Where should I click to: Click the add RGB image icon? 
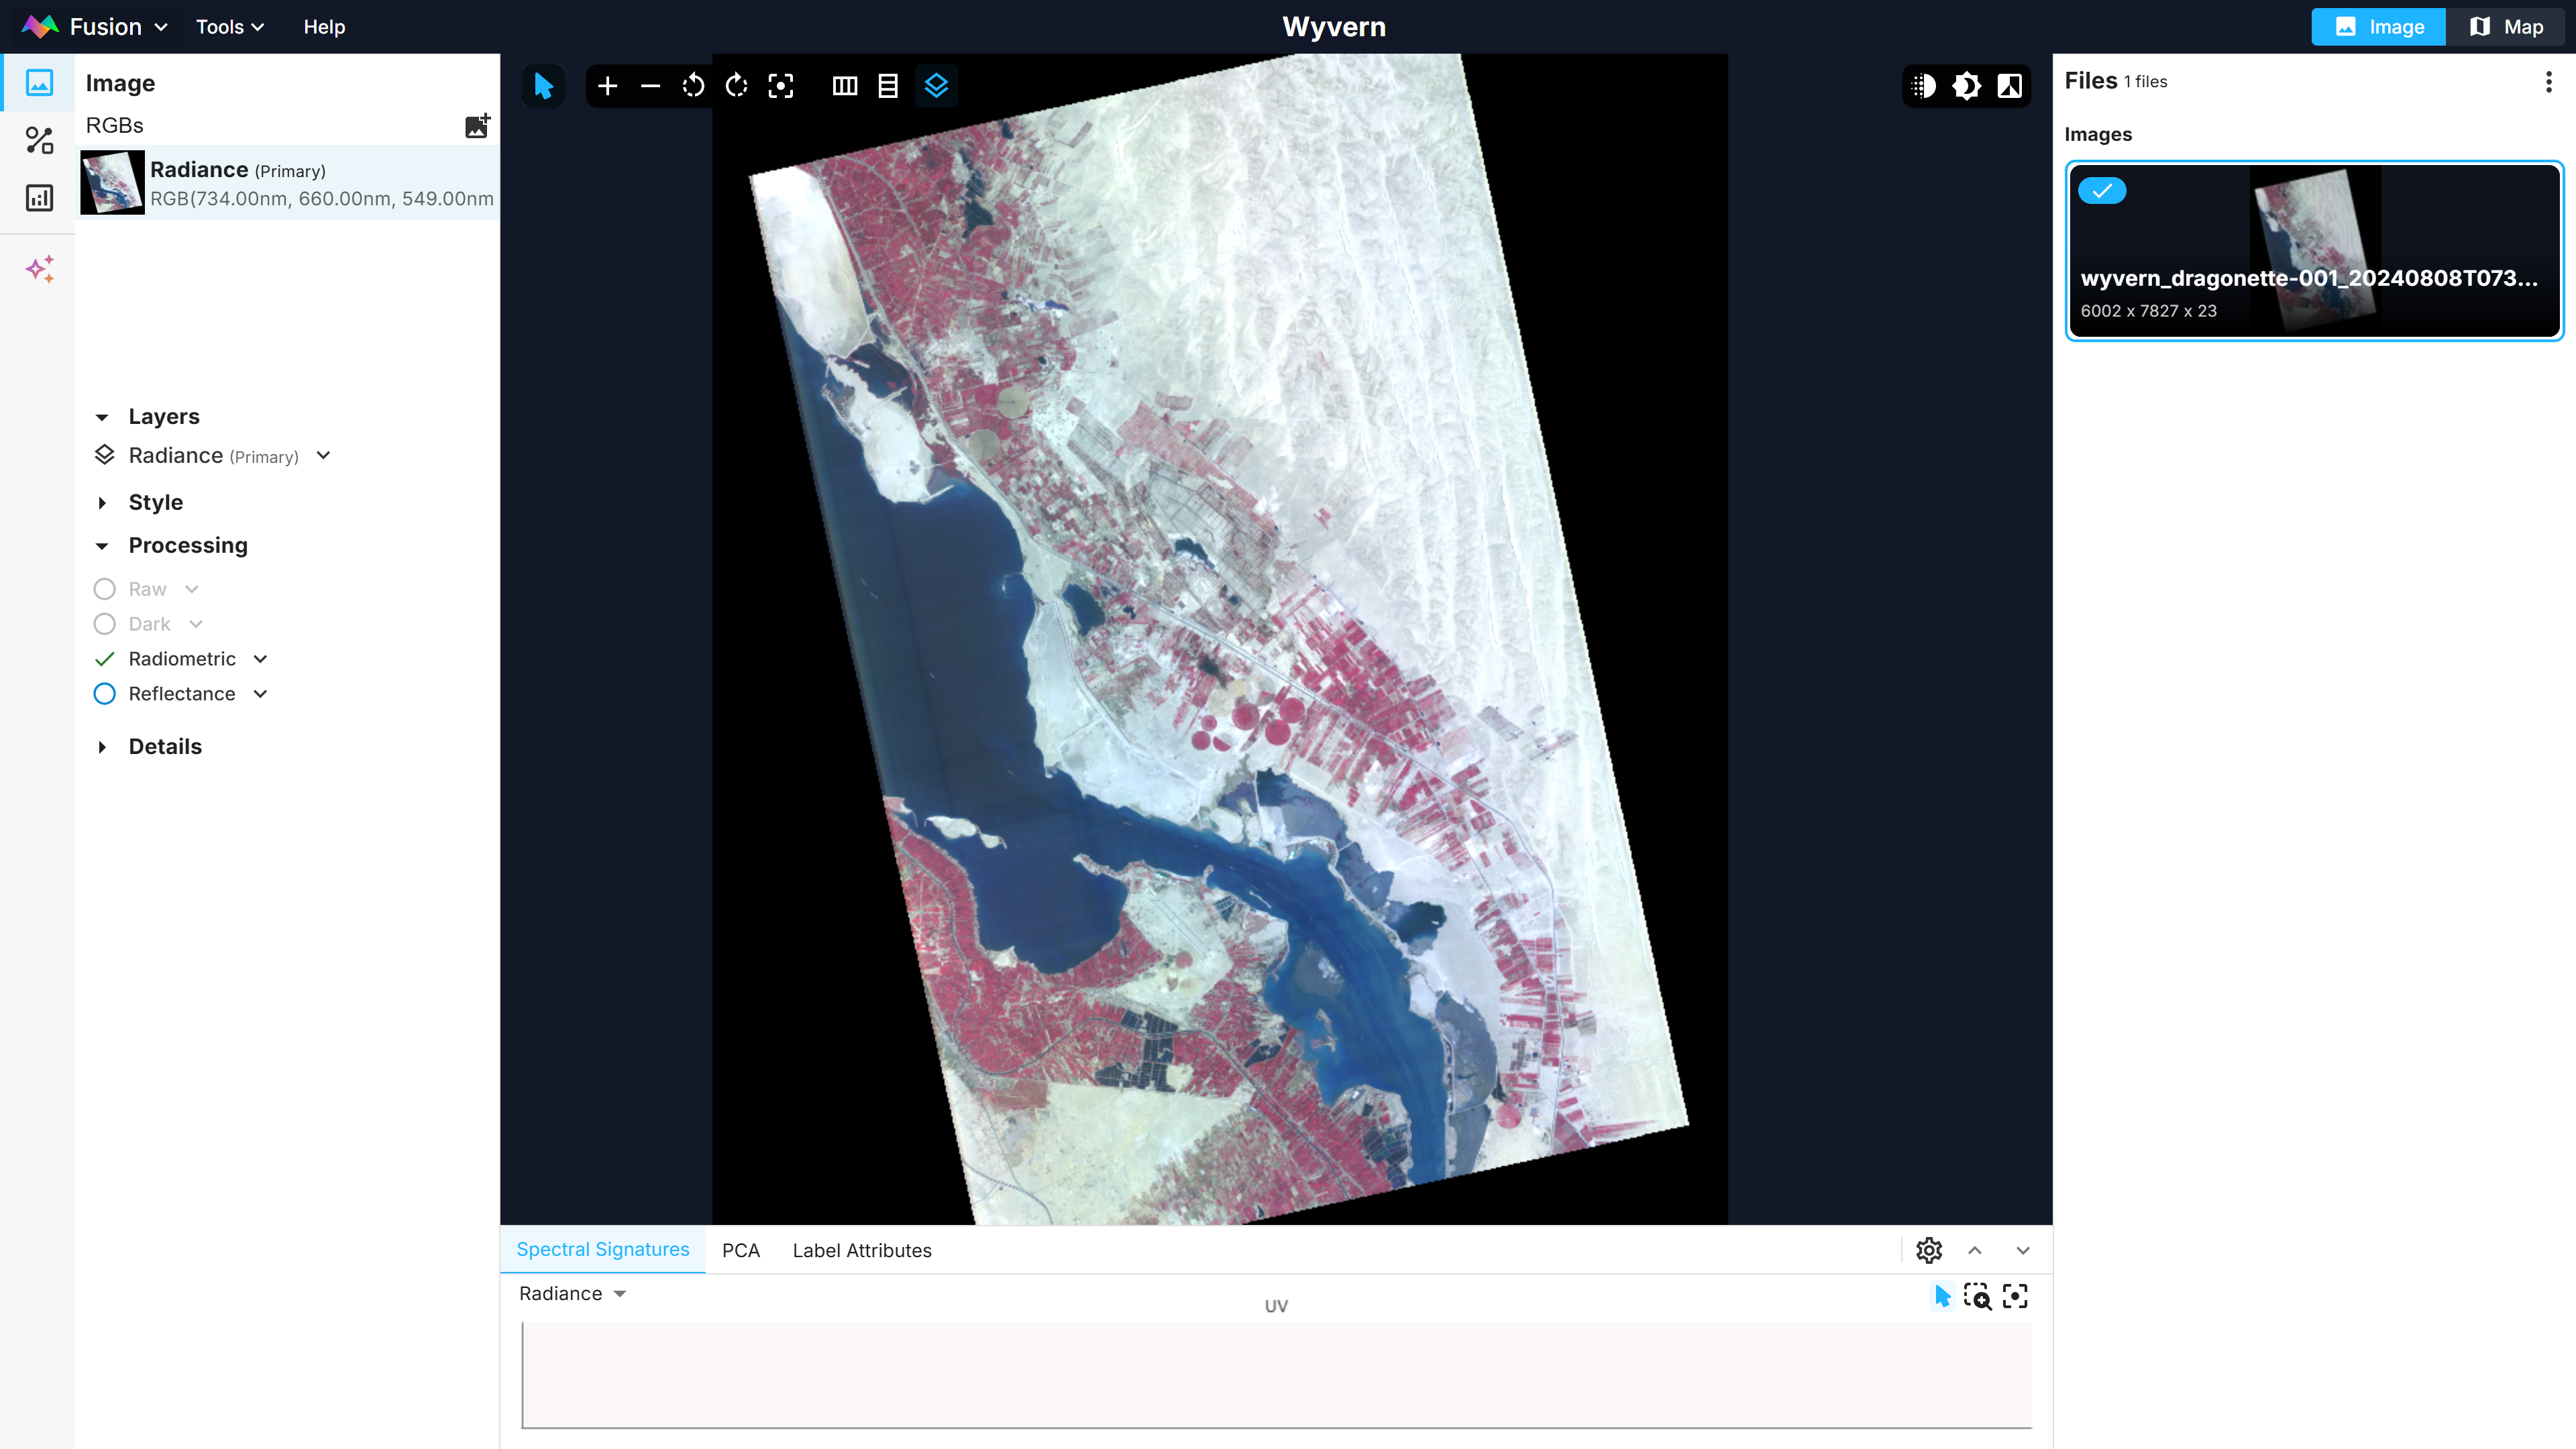[x=477, y=125]
